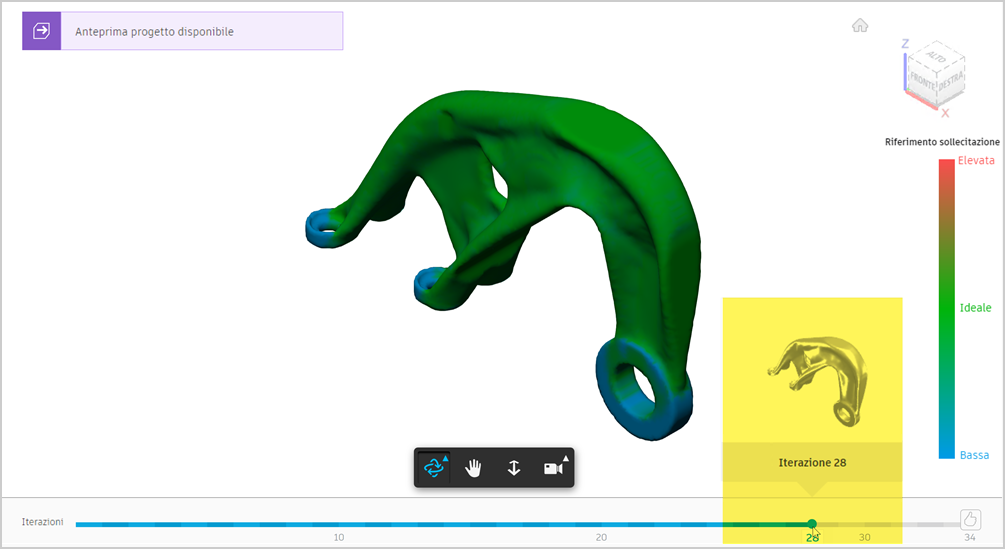Click the Bassa label on stress legend
Image resolution: width=1005 pixels, height=549 pixels.
974,455
